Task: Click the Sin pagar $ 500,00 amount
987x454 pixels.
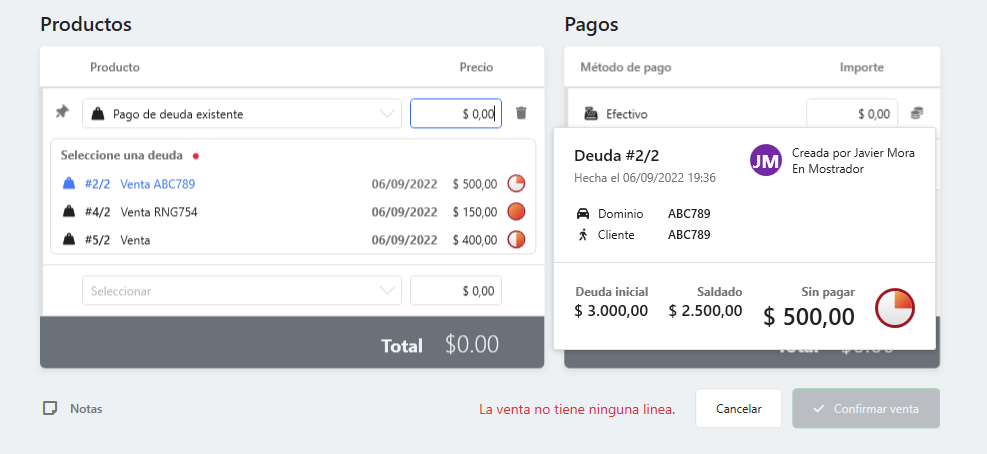Action: 809,317
